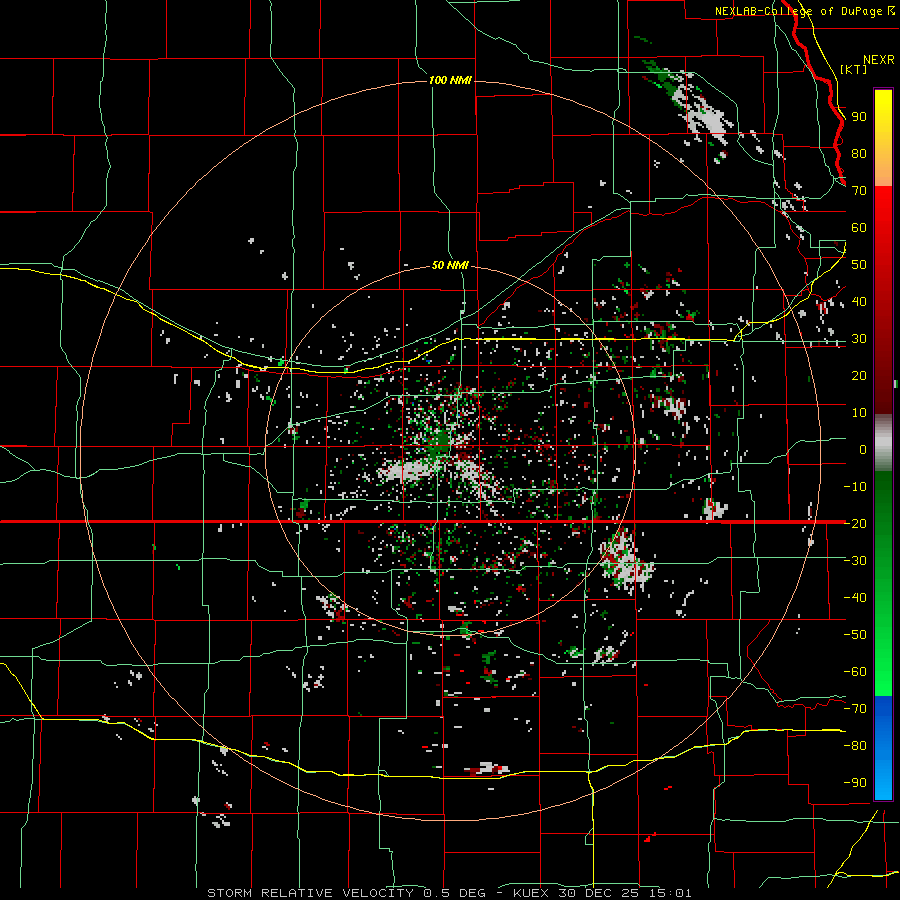
Task: Select the -30 value on velocity scale
Action: click(x=855, y=561)
